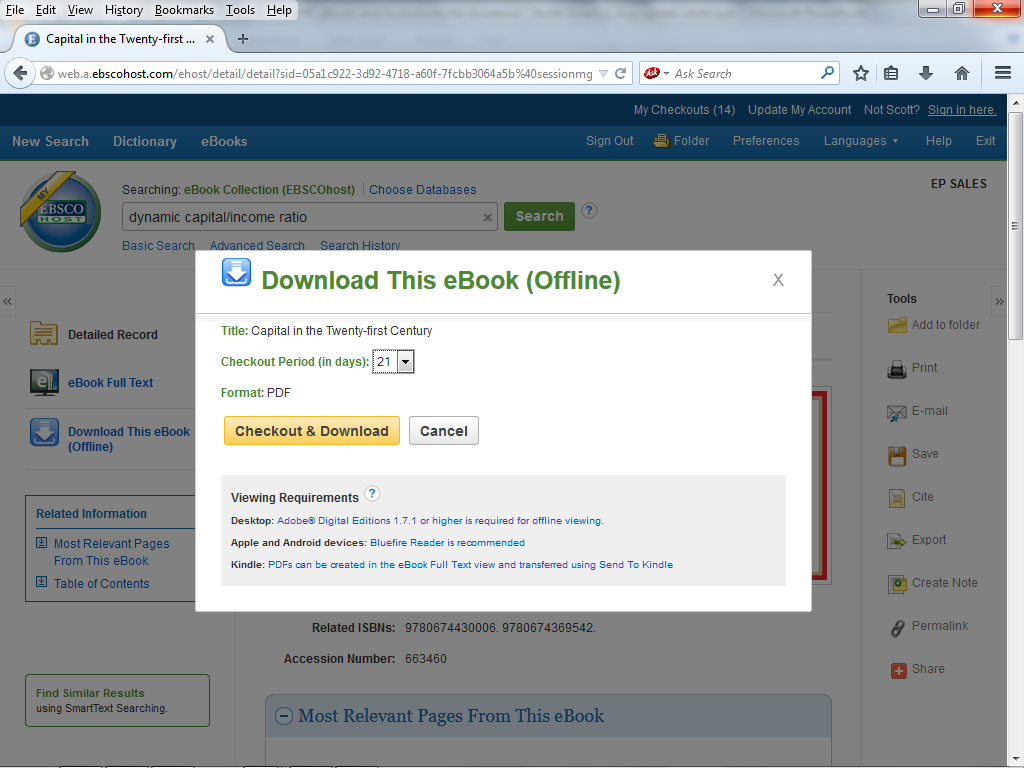Click the Share plus icon
1024x768 pixels.
(899, 670)
